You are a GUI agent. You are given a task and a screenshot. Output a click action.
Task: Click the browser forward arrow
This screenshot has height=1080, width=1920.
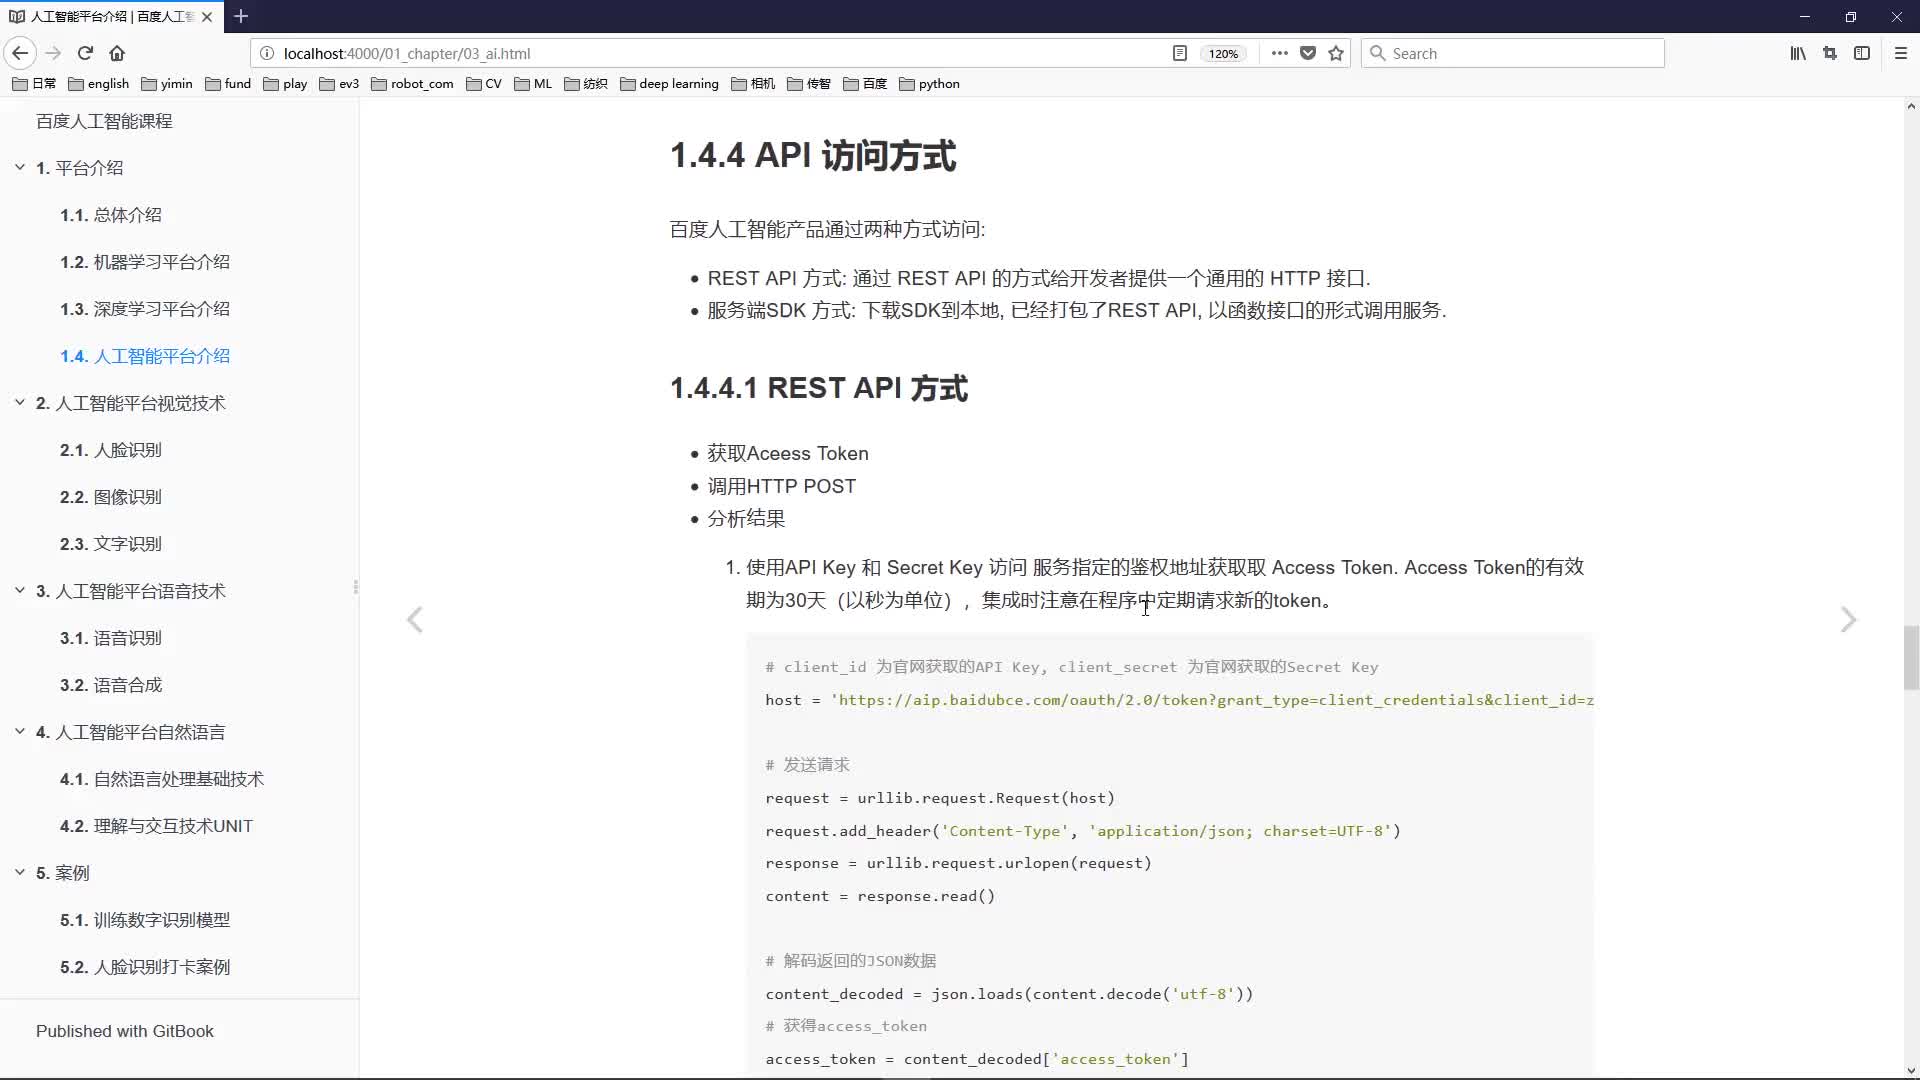(x=54, y=53)
